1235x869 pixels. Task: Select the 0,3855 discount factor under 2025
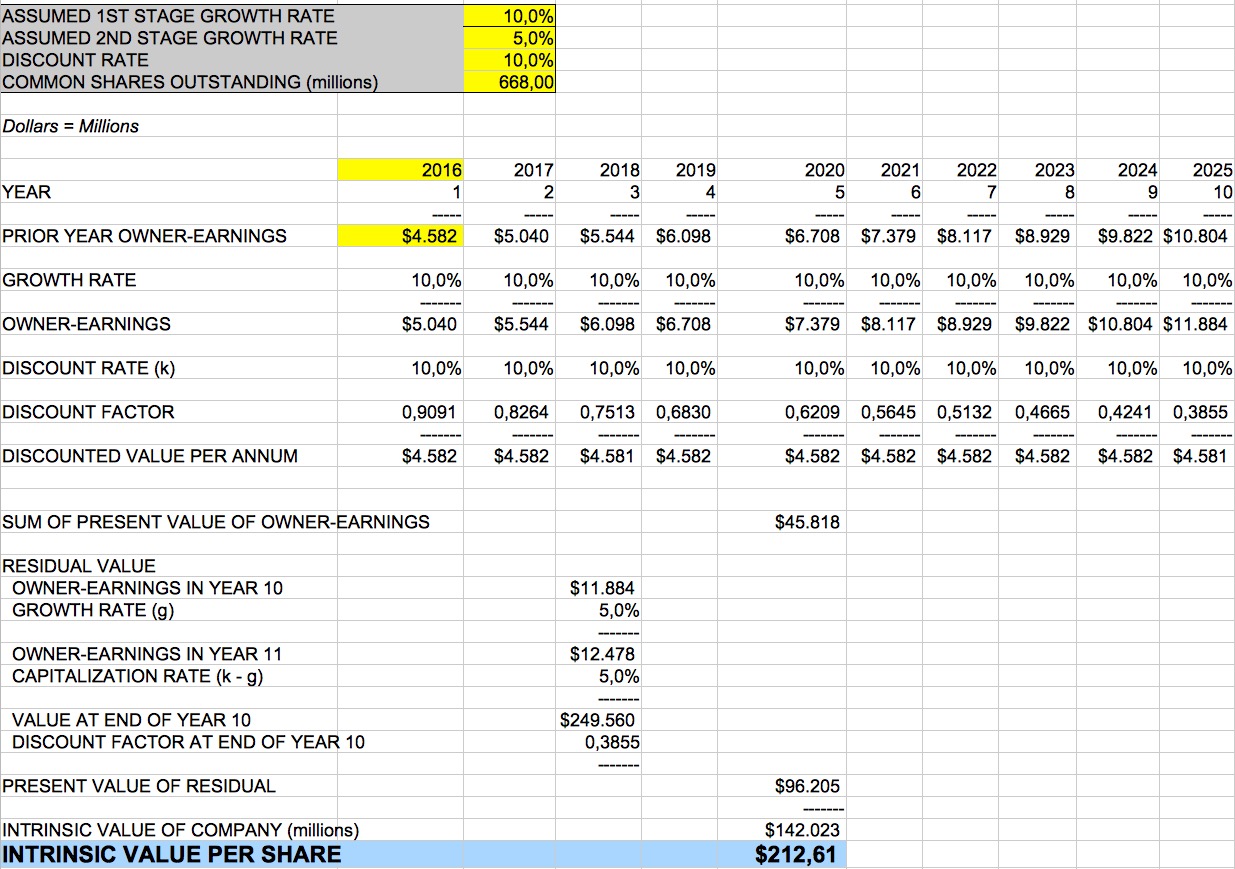1198,412
